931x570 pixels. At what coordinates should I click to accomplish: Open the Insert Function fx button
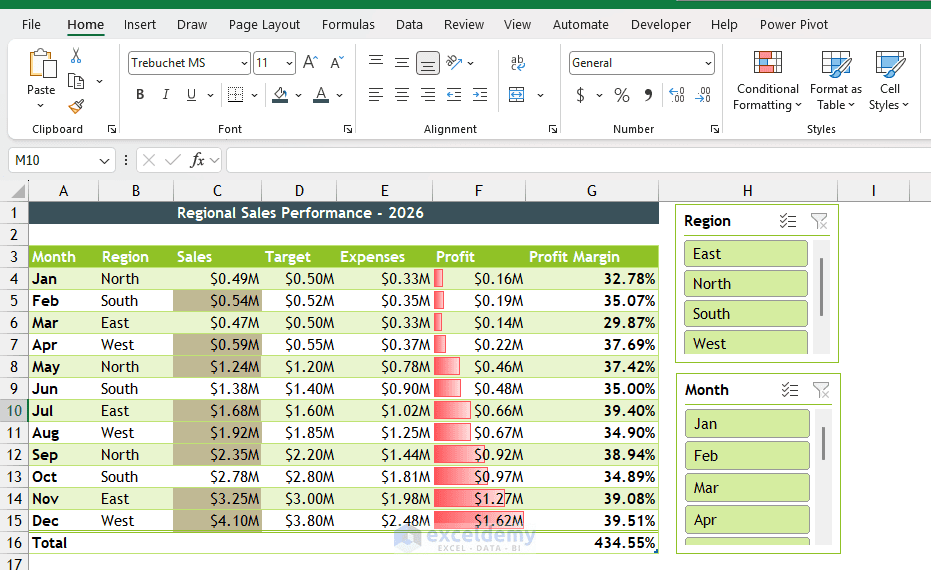click(x=197, y=160)
